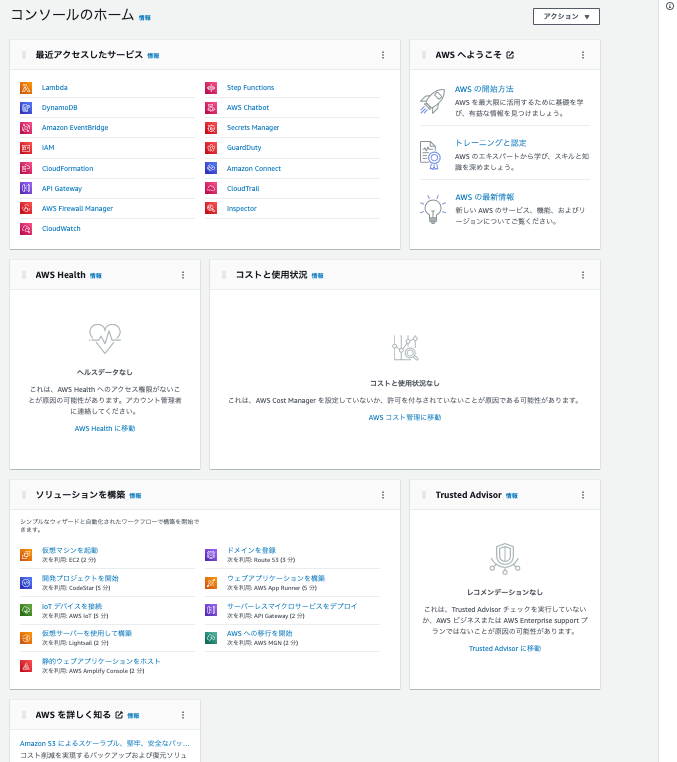Click the 情報 link next to AWS Health title
Image resolution: width=677 pixels, height=762 pixels.
[96, 276]
